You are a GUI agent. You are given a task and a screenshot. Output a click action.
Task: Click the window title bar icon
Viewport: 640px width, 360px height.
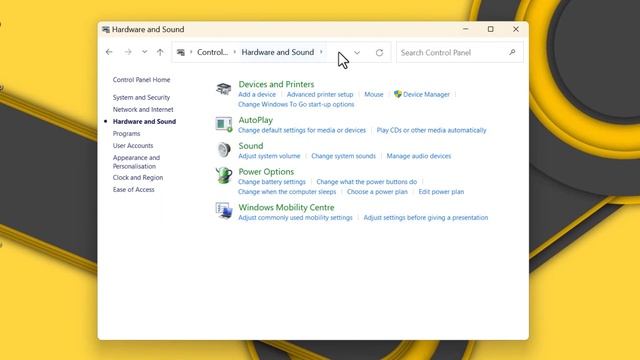pyautogui.click(x=106, y=29)
